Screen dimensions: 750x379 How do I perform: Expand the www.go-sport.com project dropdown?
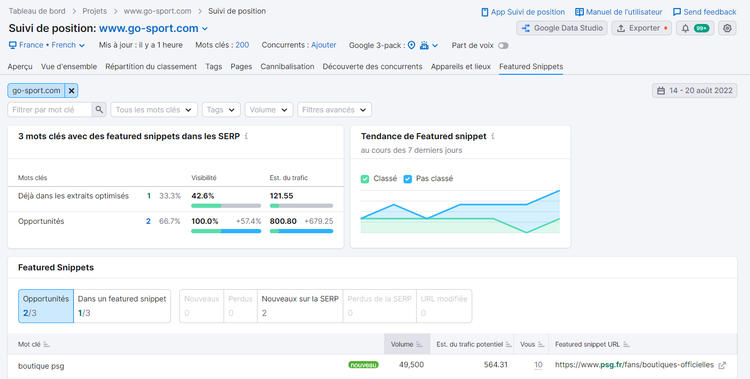pyautogui.click(x=205, y=29)
